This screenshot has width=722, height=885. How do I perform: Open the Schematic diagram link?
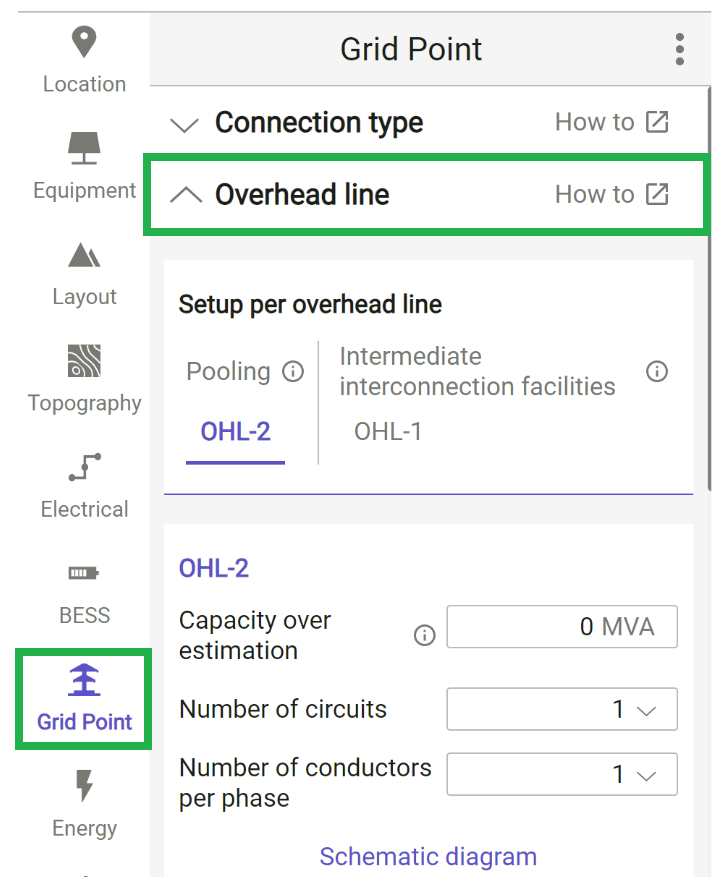click(x=428, y=857)
